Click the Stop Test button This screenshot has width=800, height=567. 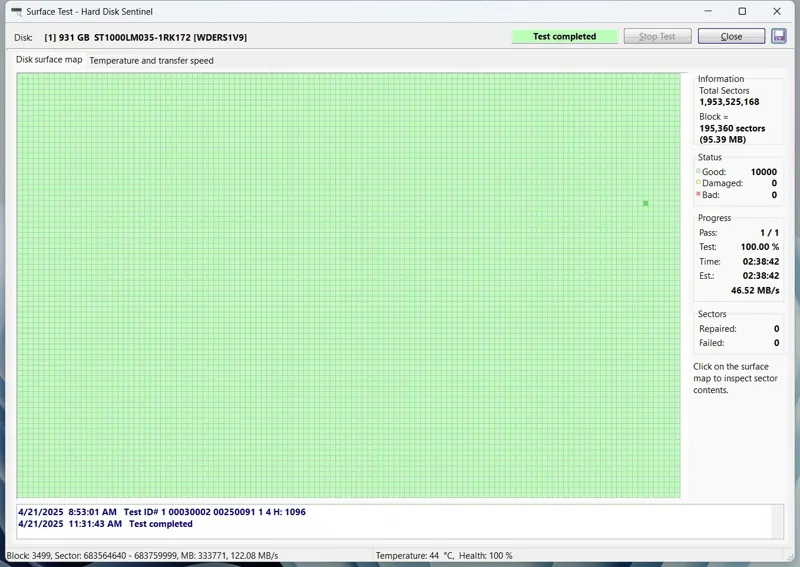pyautogui.click(x=656, y=36)
